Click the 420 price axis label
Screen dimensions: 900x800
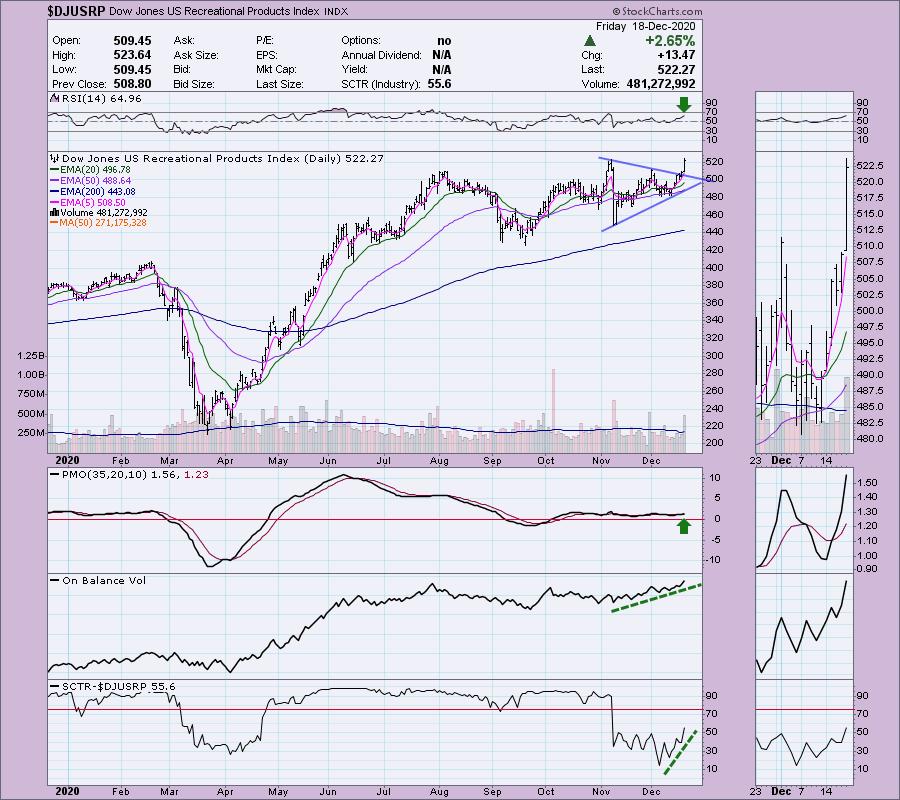coord(715,250)
